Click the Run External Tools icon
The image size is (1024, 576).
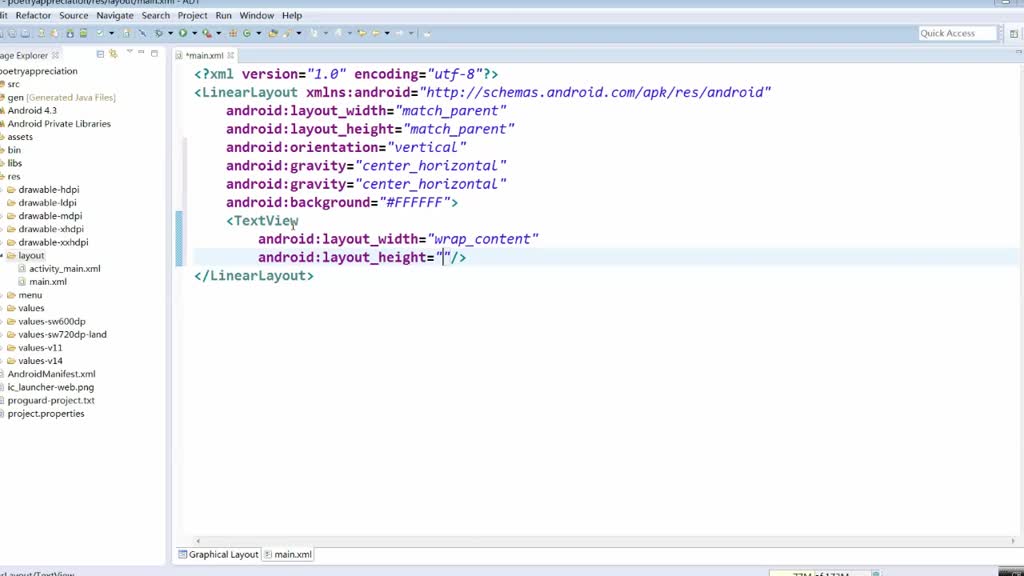pos(207,33)
